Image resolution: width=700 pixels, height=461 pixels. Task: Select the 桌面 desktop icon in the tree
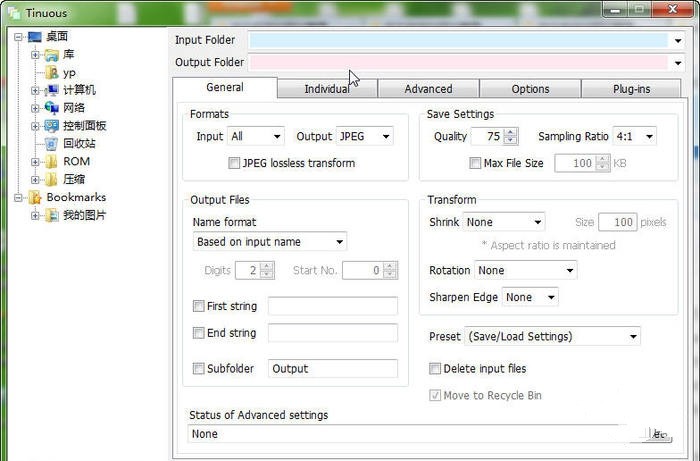pyautogui.click(x=34, y=37)
